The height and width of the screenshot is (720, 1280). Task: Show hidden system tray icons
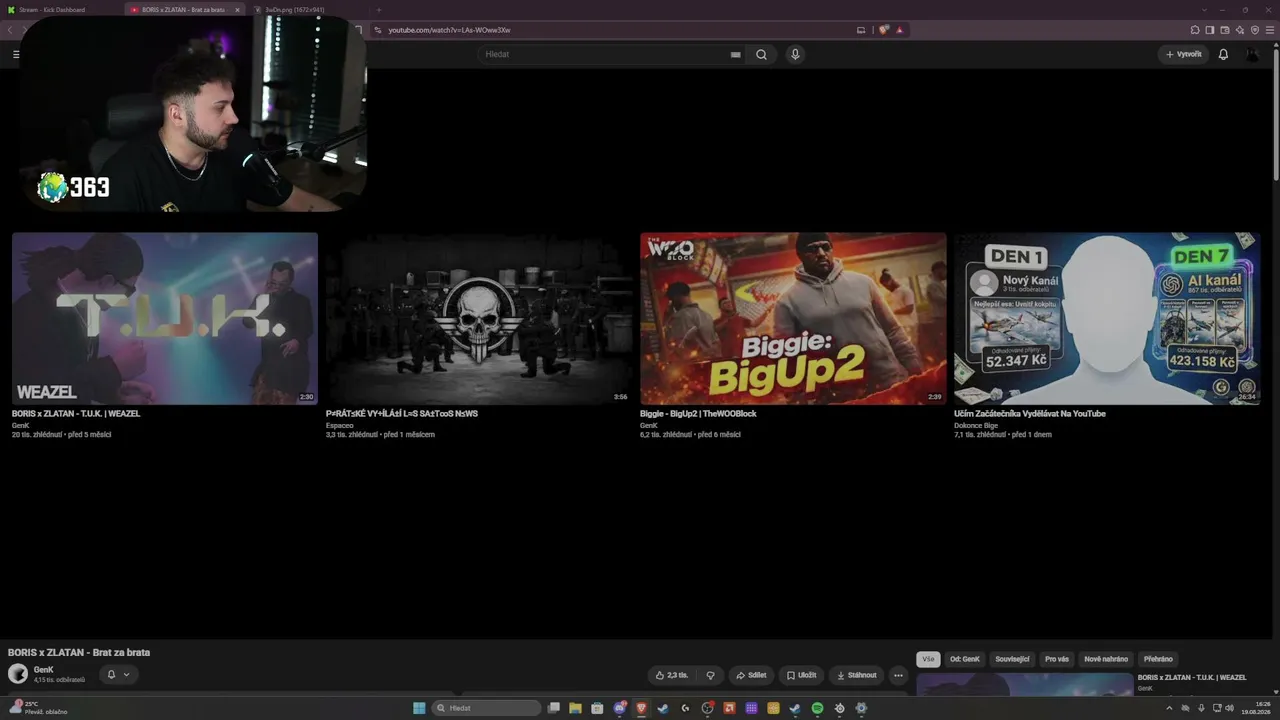click(1169, 708)
